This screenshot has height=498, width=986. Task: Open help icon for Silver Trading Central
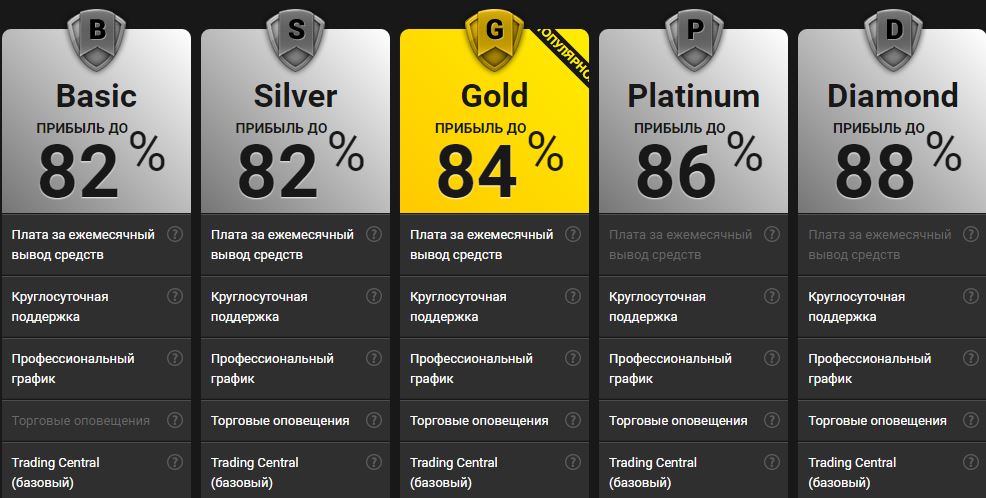pos(374,462)
